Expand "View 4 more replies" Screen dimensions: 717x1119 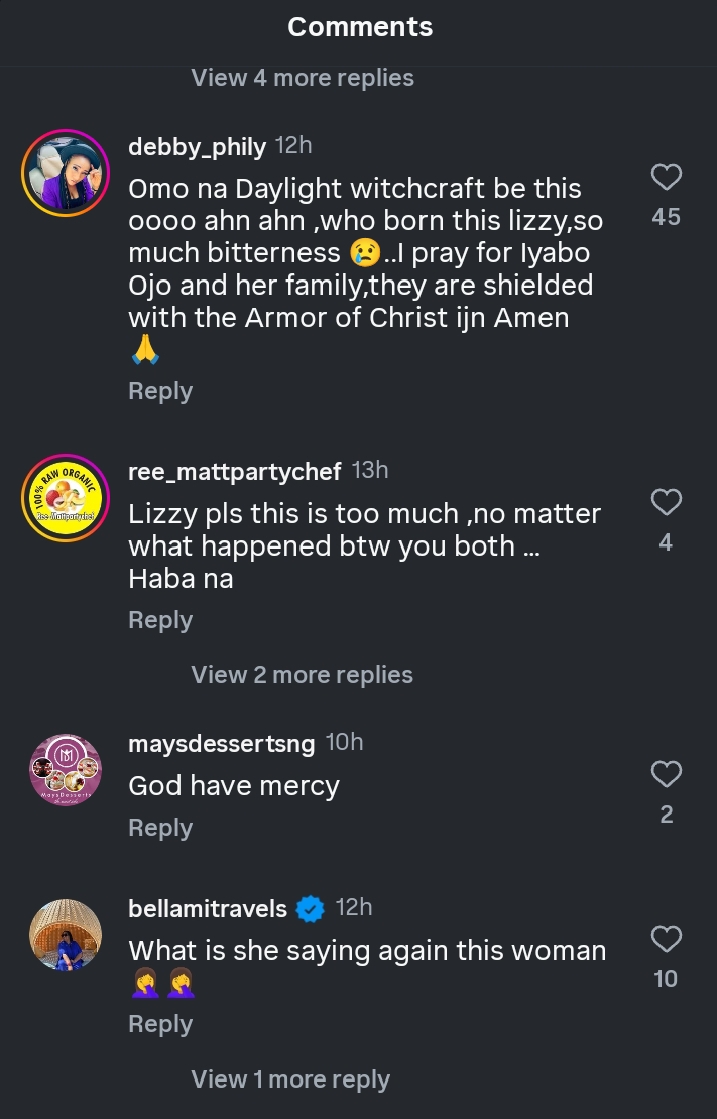click(x=302, y=78)
